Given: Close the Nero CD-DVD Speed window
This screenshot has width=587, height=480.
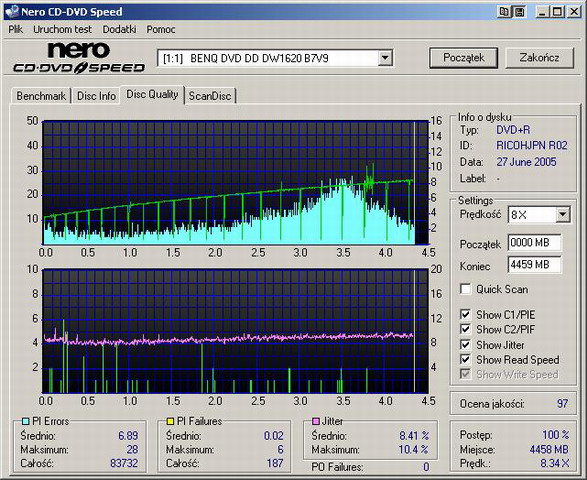Looking at the screenshot, I should (574, 12).
